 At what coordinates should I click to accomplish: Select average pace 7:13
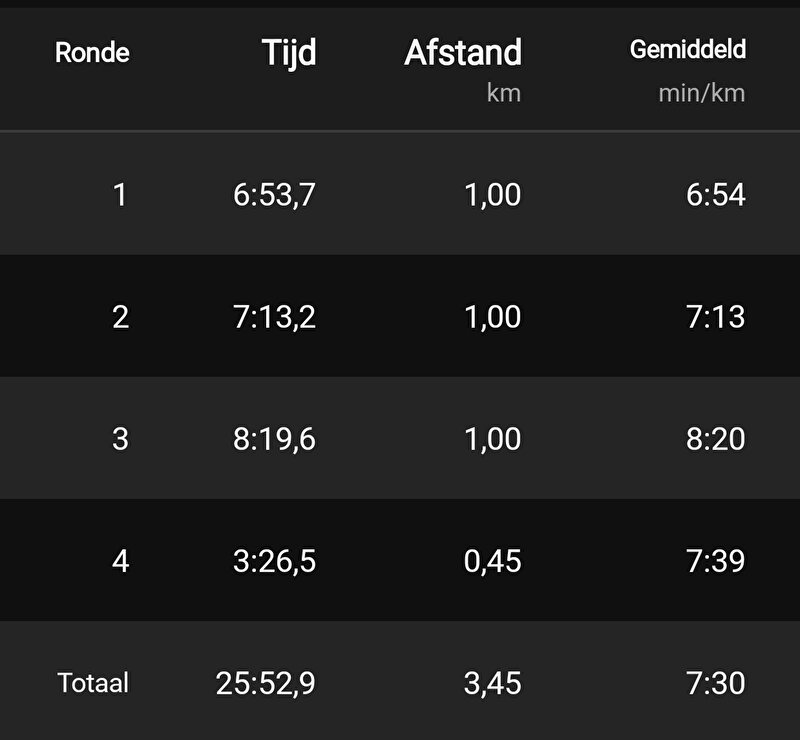click(x=715, y=317)
